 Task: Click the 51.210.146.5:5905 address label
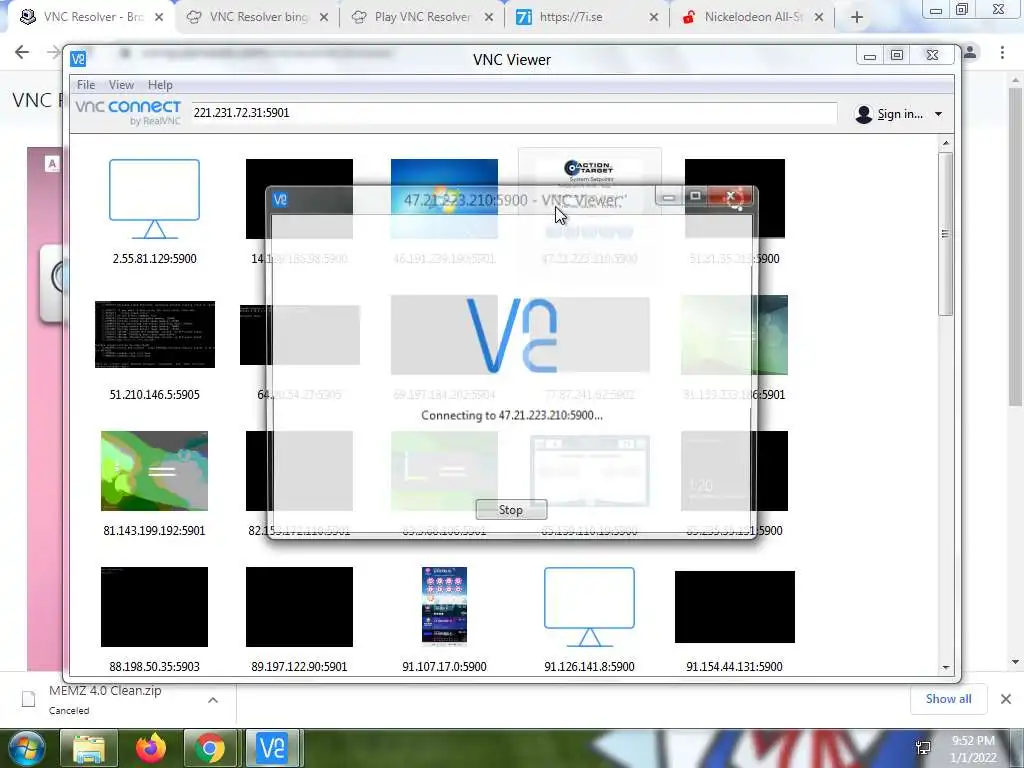coord(154,394)
